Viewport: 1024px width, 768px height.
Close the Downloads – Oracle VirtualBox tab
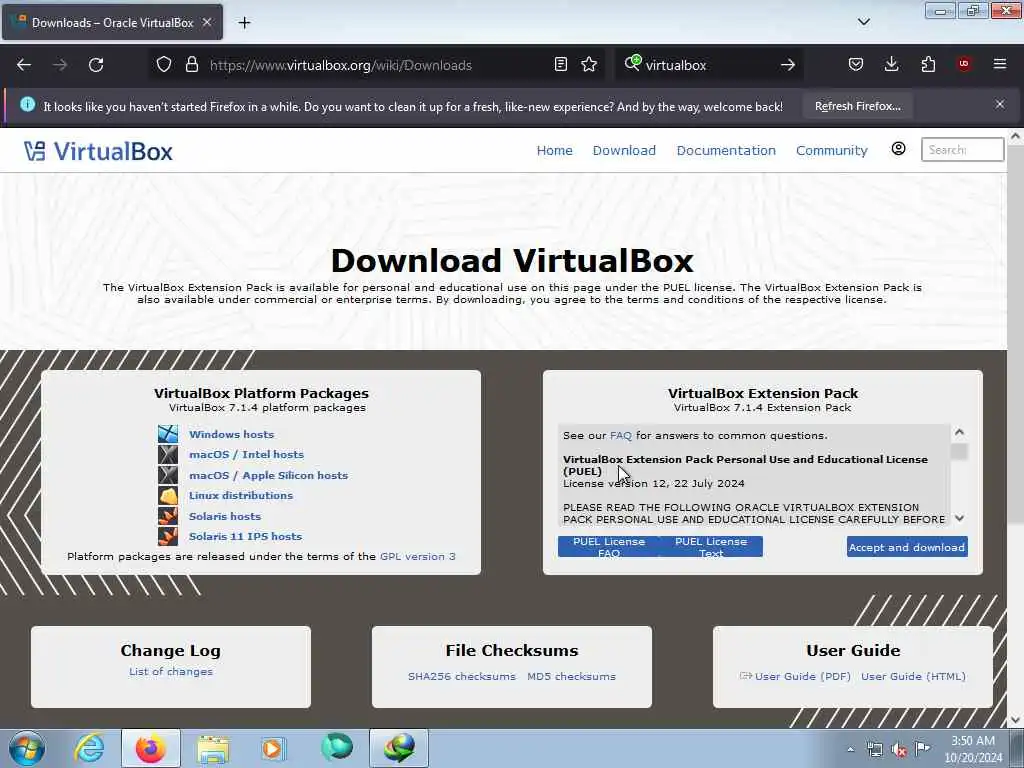pyautogui.click(x=207, y=22)
